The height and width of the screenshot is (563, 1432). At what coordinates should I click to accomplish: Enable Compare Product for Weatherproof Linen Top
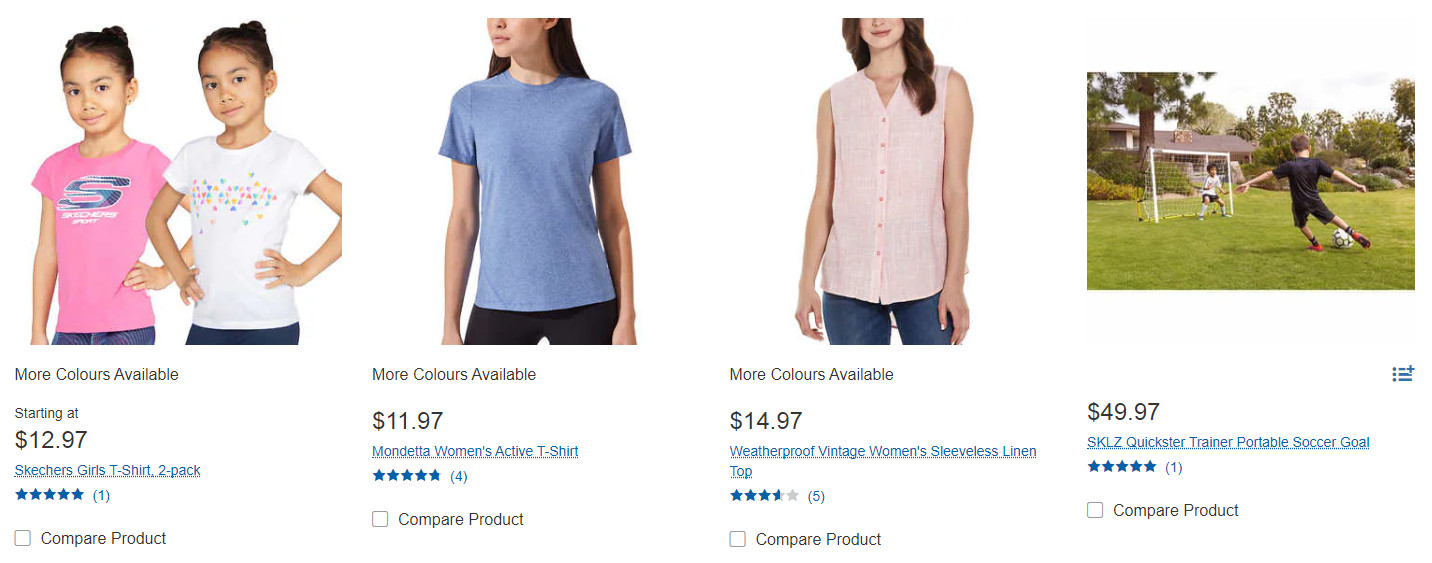tap(738, 539)
